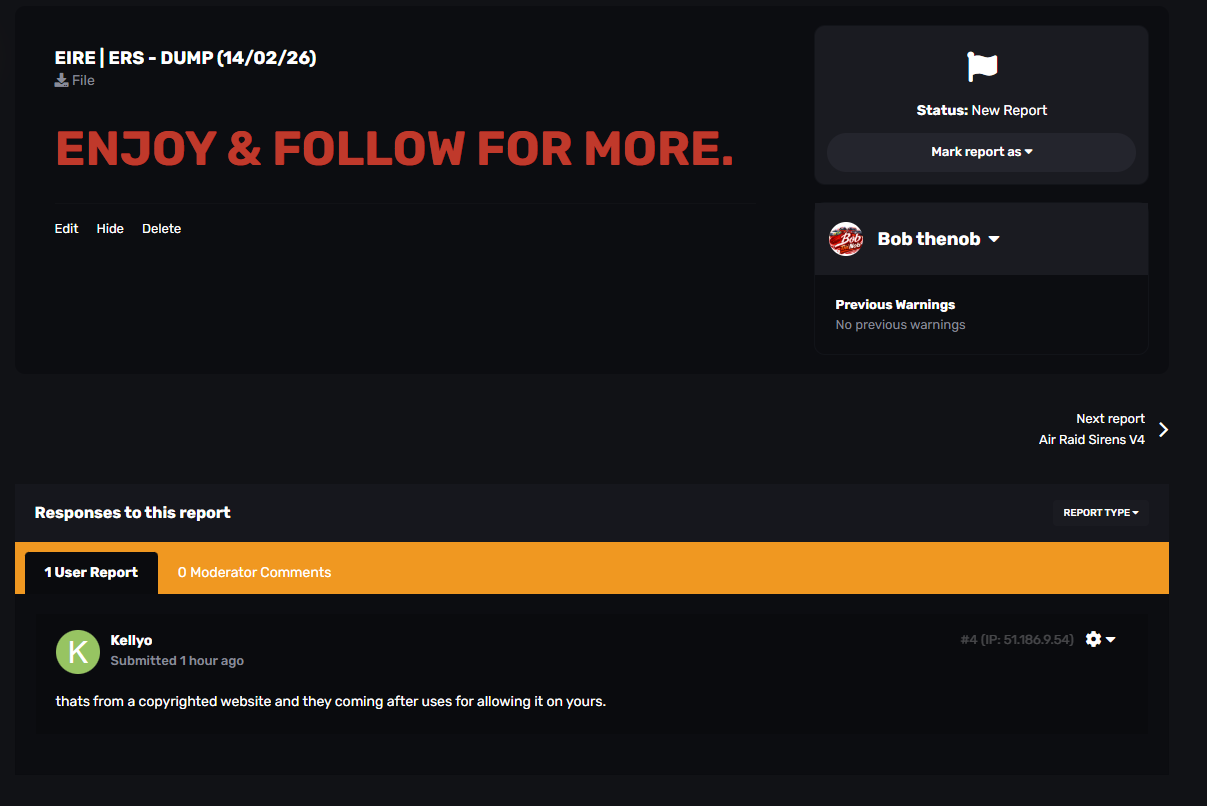Click the white report flag icon
Viewport: 1207px width, 806px height.
(982, 67)
